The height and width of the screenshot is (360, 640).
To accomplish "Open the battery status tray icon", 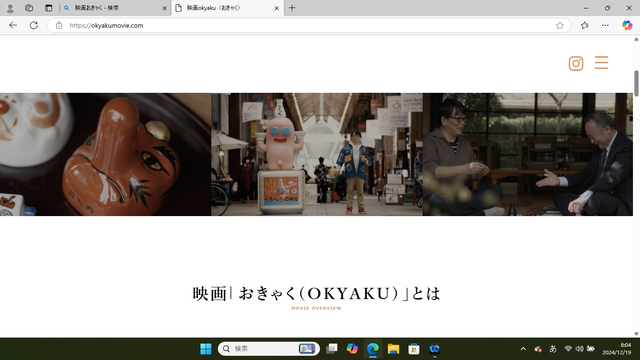I will tap(591, 349).
